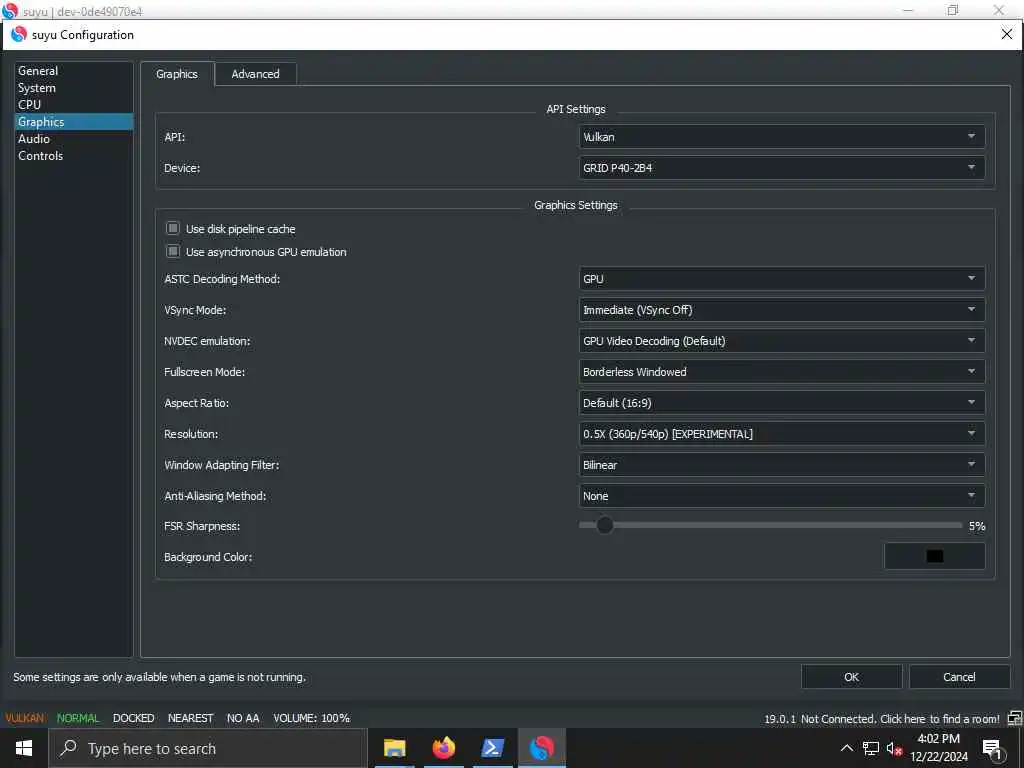The width and height of the screenshot is (1024, 768).
Task: Toggle the VULKAN status bar button
Action: tap(25, 718)
